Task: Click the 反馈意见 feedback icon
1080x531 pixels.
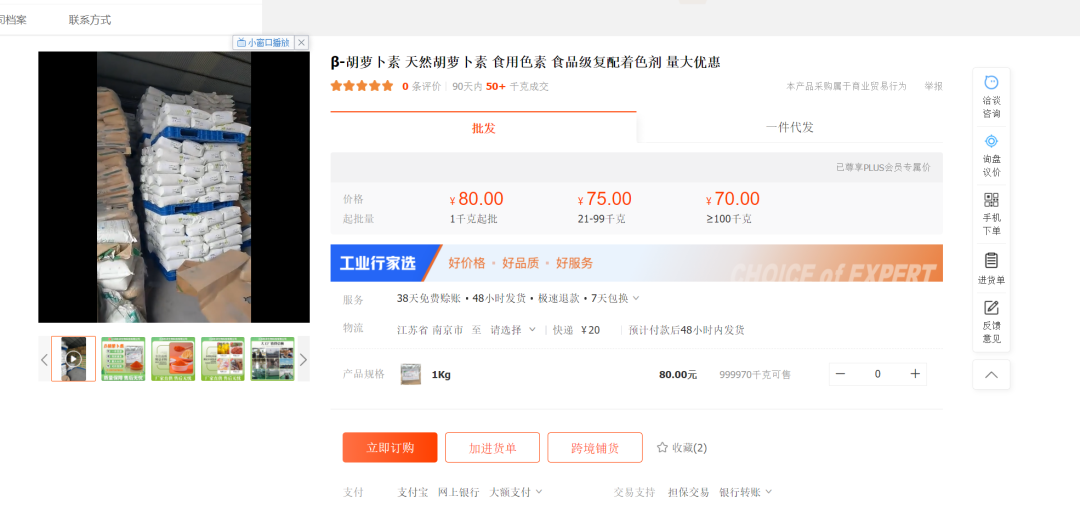Action: click(x=991, y=308)
